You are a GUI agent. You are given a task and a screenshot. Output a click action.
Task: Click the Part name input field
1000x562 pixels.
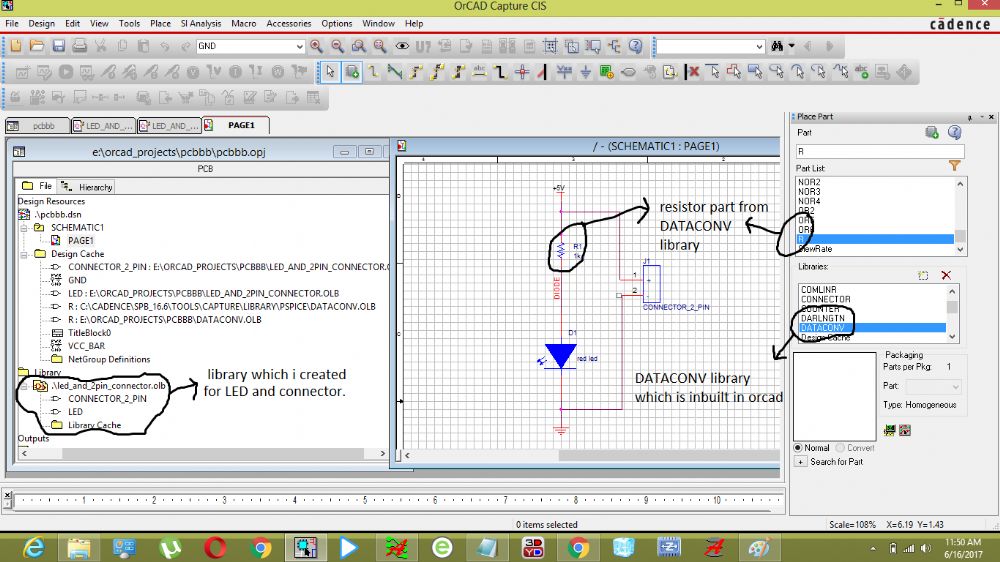[880, 151]
